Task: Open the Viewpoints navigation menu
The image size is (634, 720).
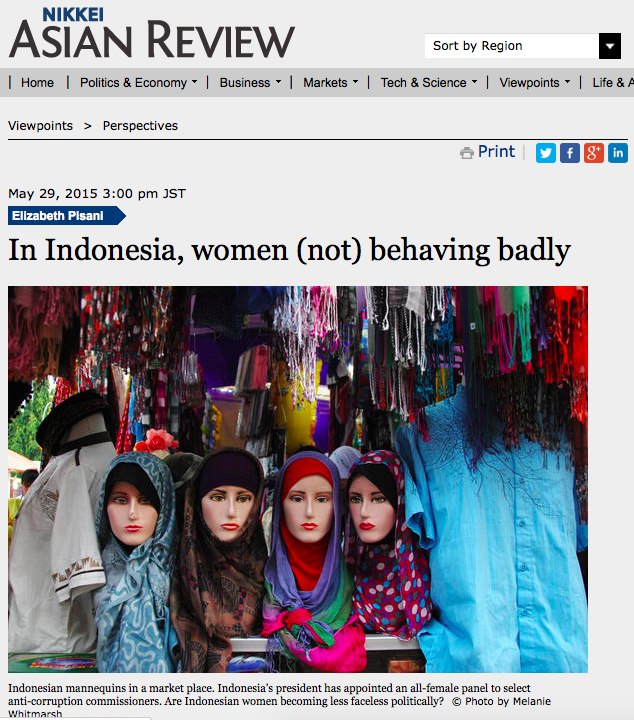Action: [x=534, y=83]
